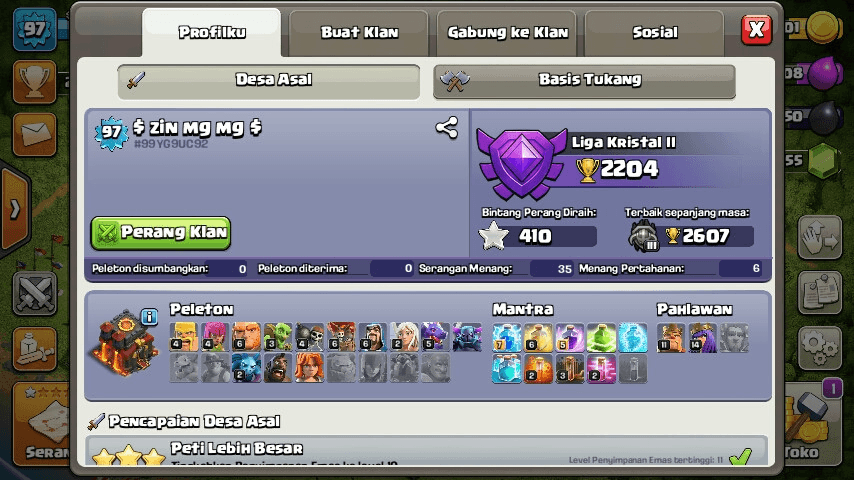Open the settings gear icon
The height and width of the screenshot is (480, 854).
point(820,349)
